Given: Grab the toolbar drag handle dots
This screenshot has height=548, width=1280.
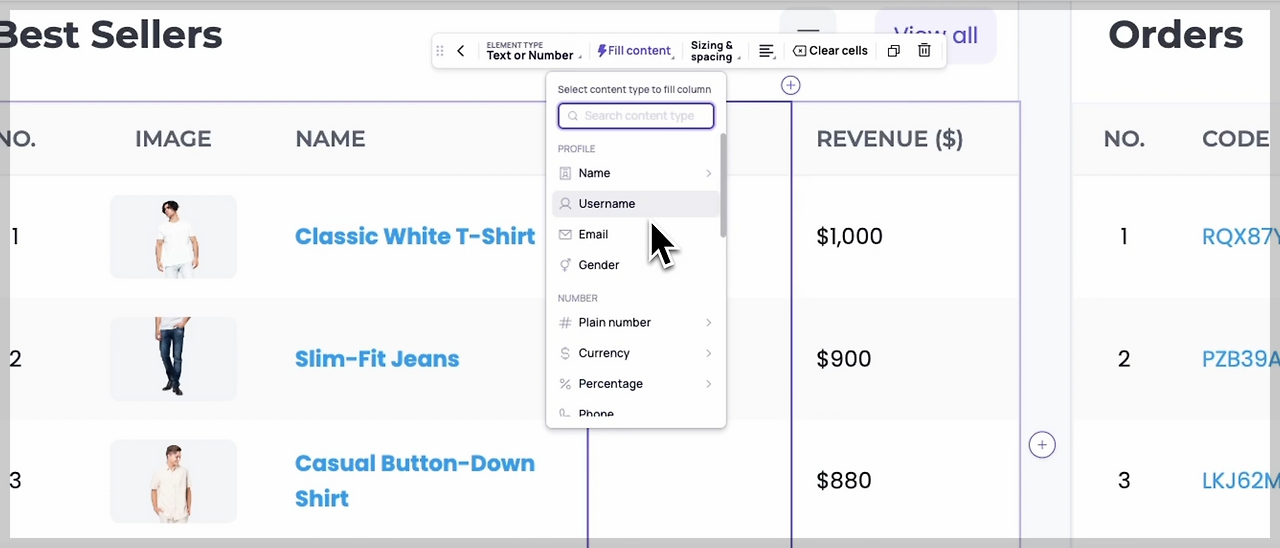Looking at the screenshot, I should tap(440, 51).
